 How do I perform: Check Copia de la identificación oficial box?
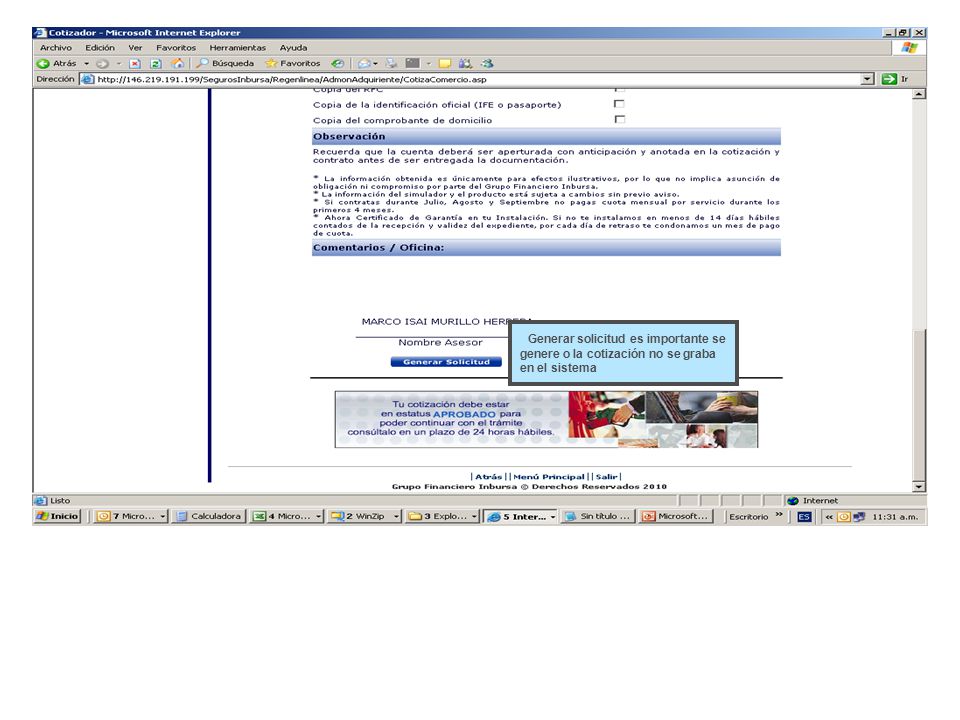coord(620,104)
